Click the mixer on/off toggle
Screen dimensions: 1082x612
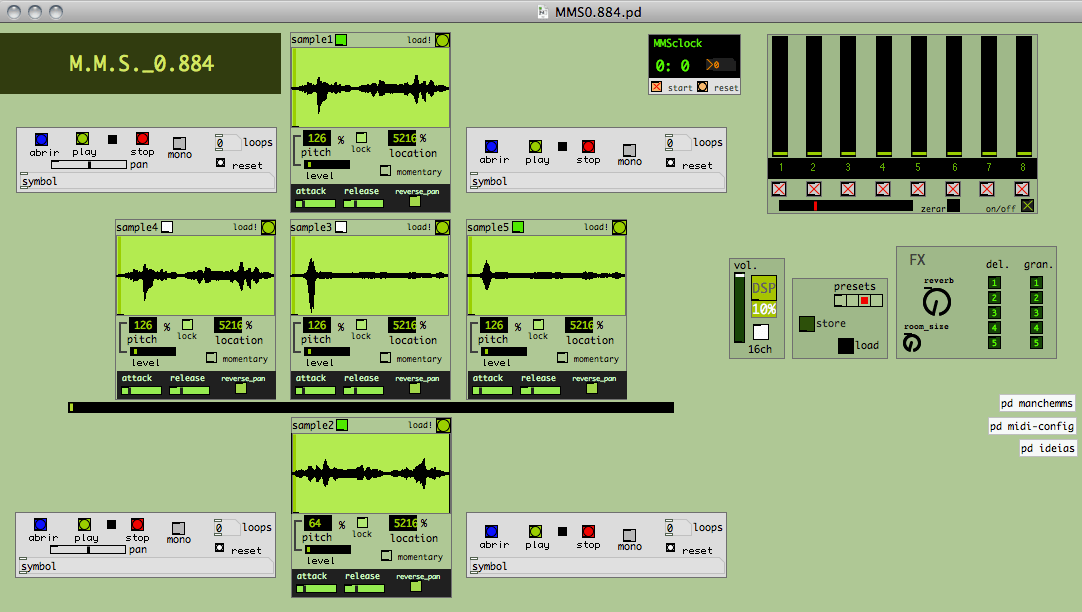click(x=1027, y=206)
